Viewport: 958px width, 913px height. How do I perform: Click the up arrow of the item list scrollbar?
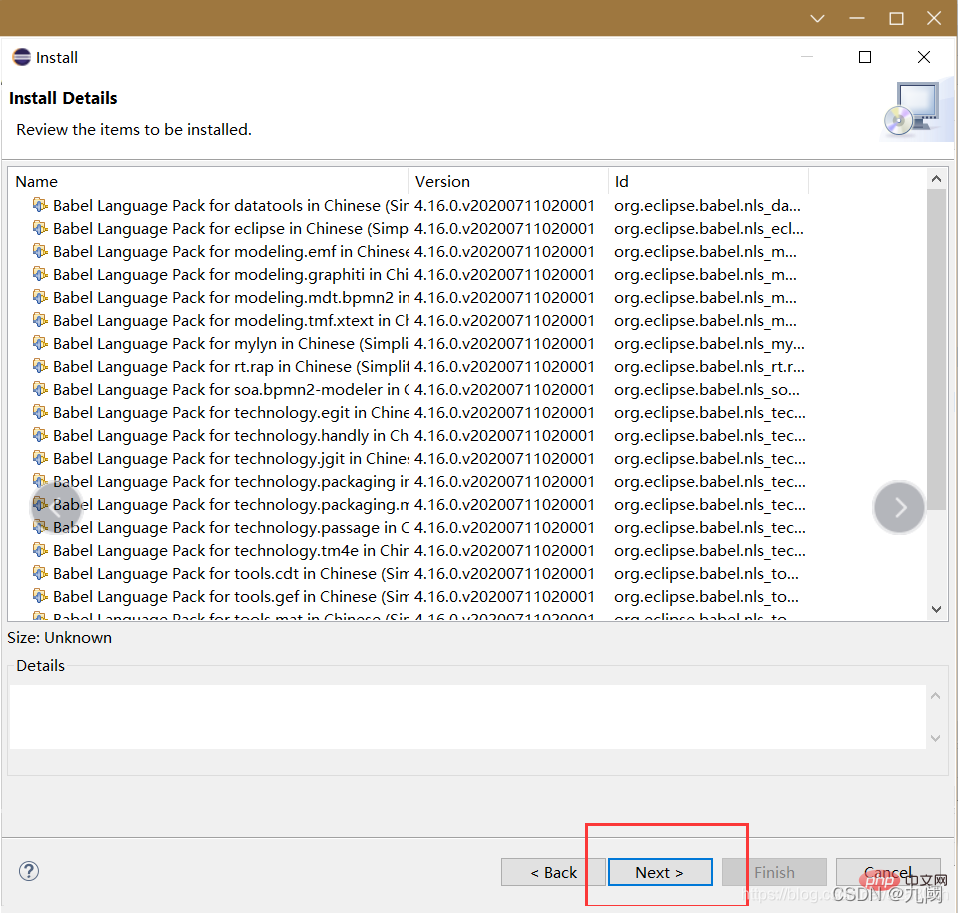coord(936,178)
